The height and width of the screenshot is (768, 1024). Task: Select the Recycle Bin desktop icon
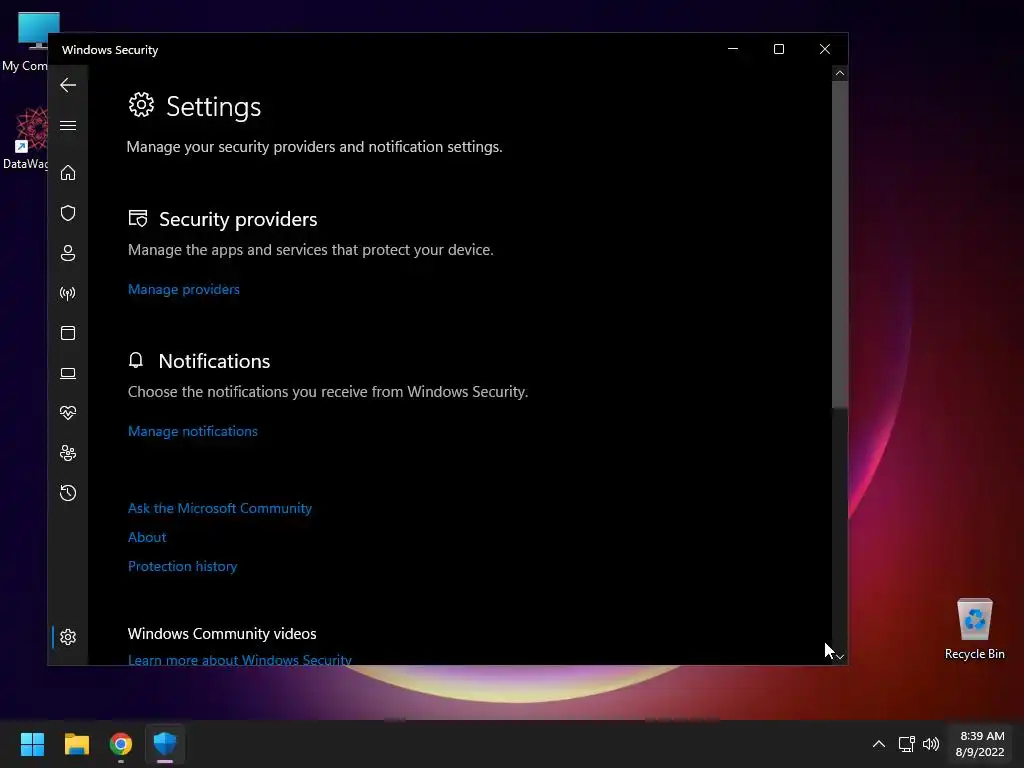point(974,629)
